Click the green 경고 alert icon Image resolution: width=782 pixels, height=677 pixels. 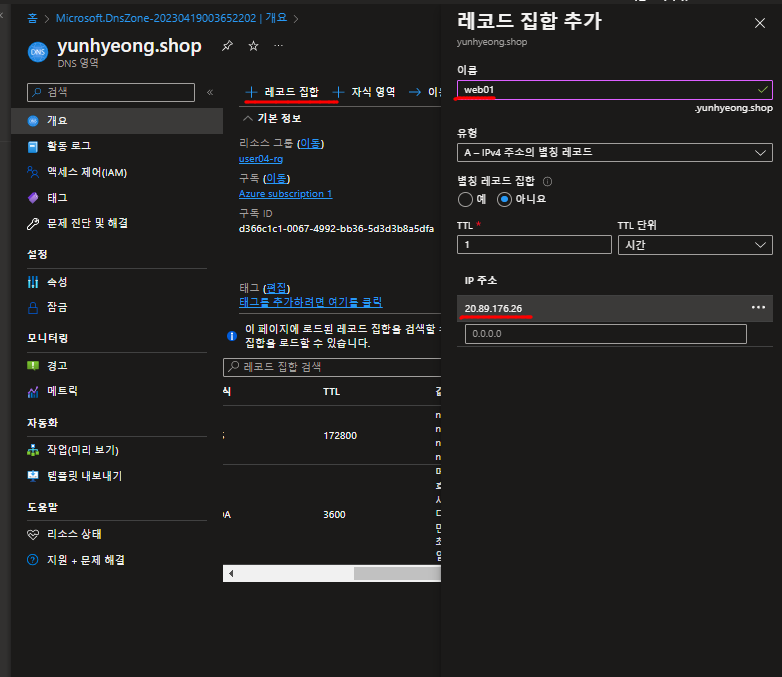click(x=33, y=366)
